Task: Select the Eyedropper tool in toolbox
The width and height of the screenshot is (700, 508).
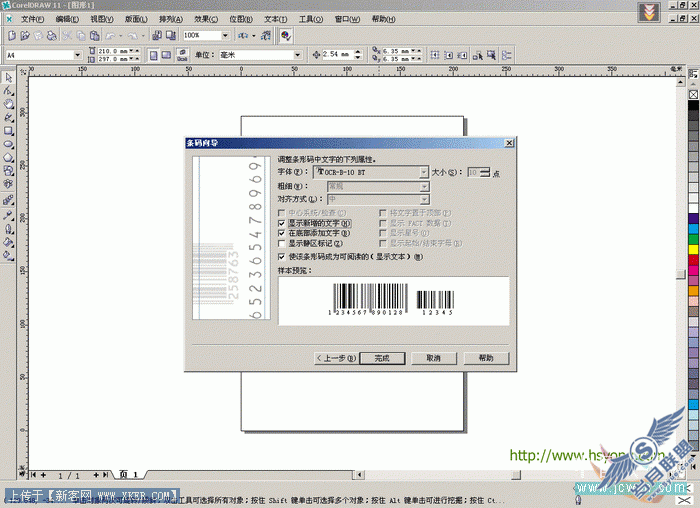Action: pyautogui.click(x=8, y=215)
